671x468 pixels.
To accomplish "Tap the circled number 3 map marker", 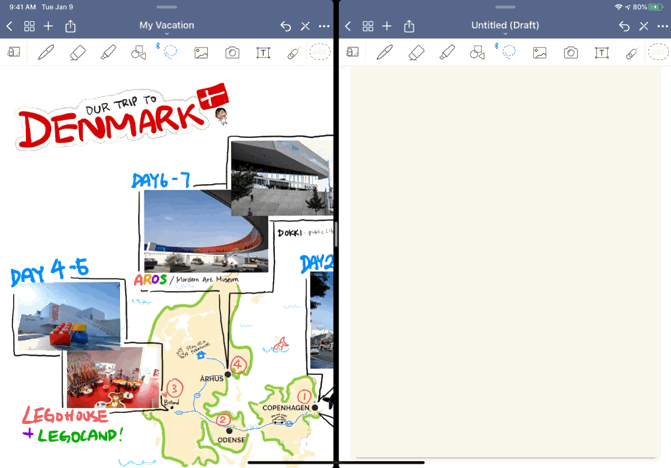I will coord(174,388).
